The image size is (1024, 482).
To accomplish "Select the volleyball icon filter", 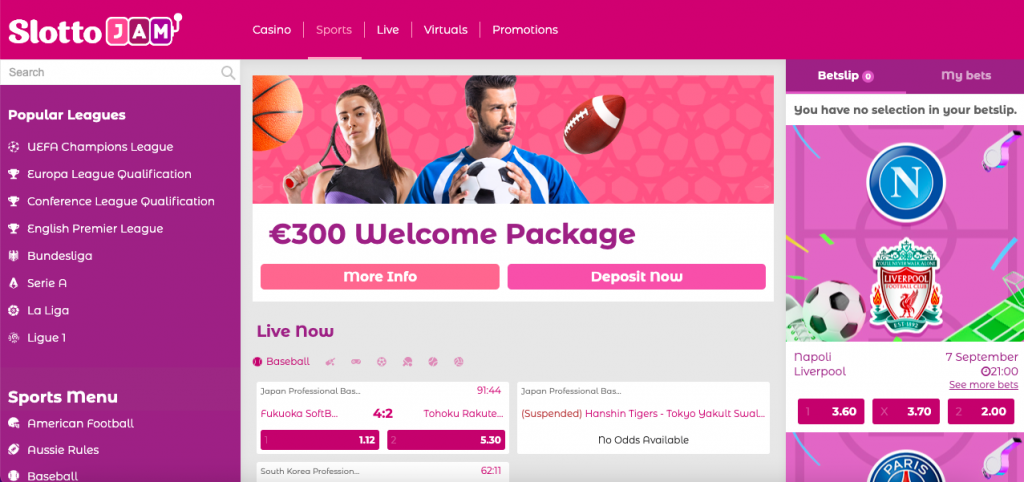I will (x=458, y=361).
